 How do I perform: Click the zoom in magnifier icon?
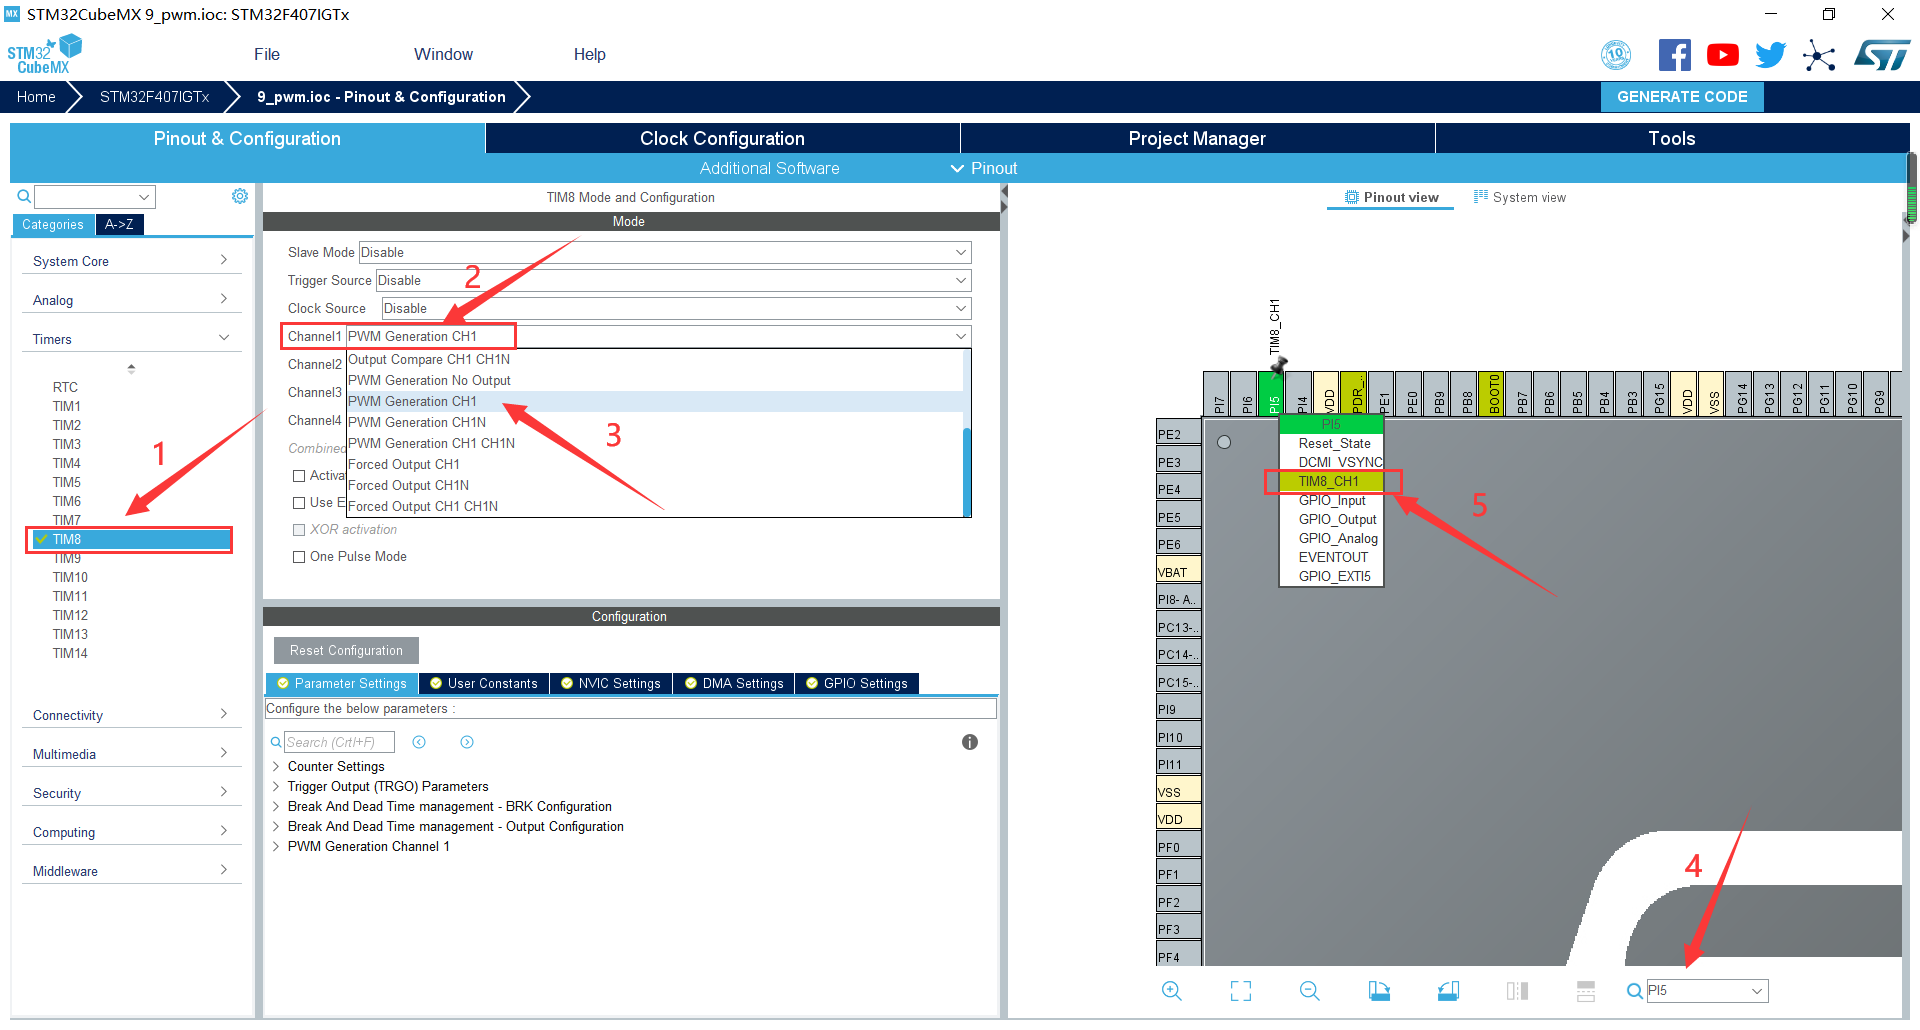1171,991
